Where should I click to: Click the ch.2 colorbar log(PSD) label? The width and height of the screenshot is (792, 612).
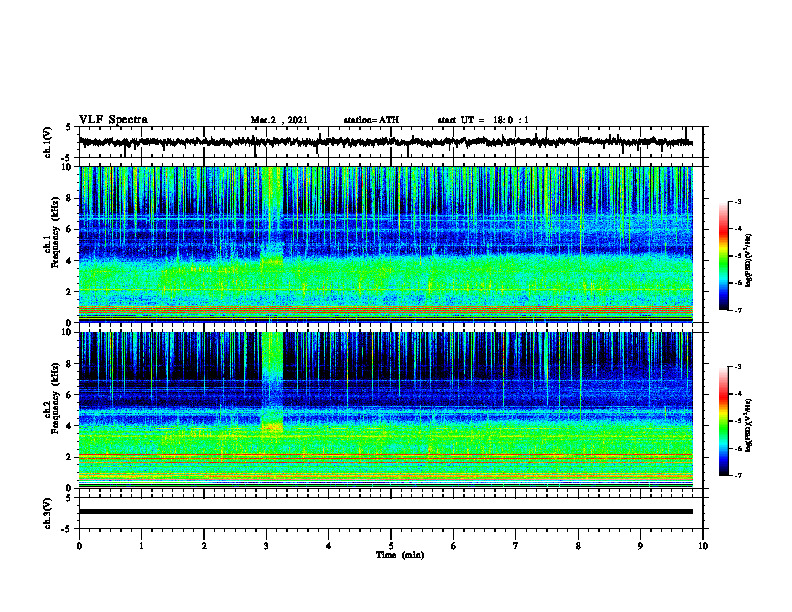tap(749, 425)
